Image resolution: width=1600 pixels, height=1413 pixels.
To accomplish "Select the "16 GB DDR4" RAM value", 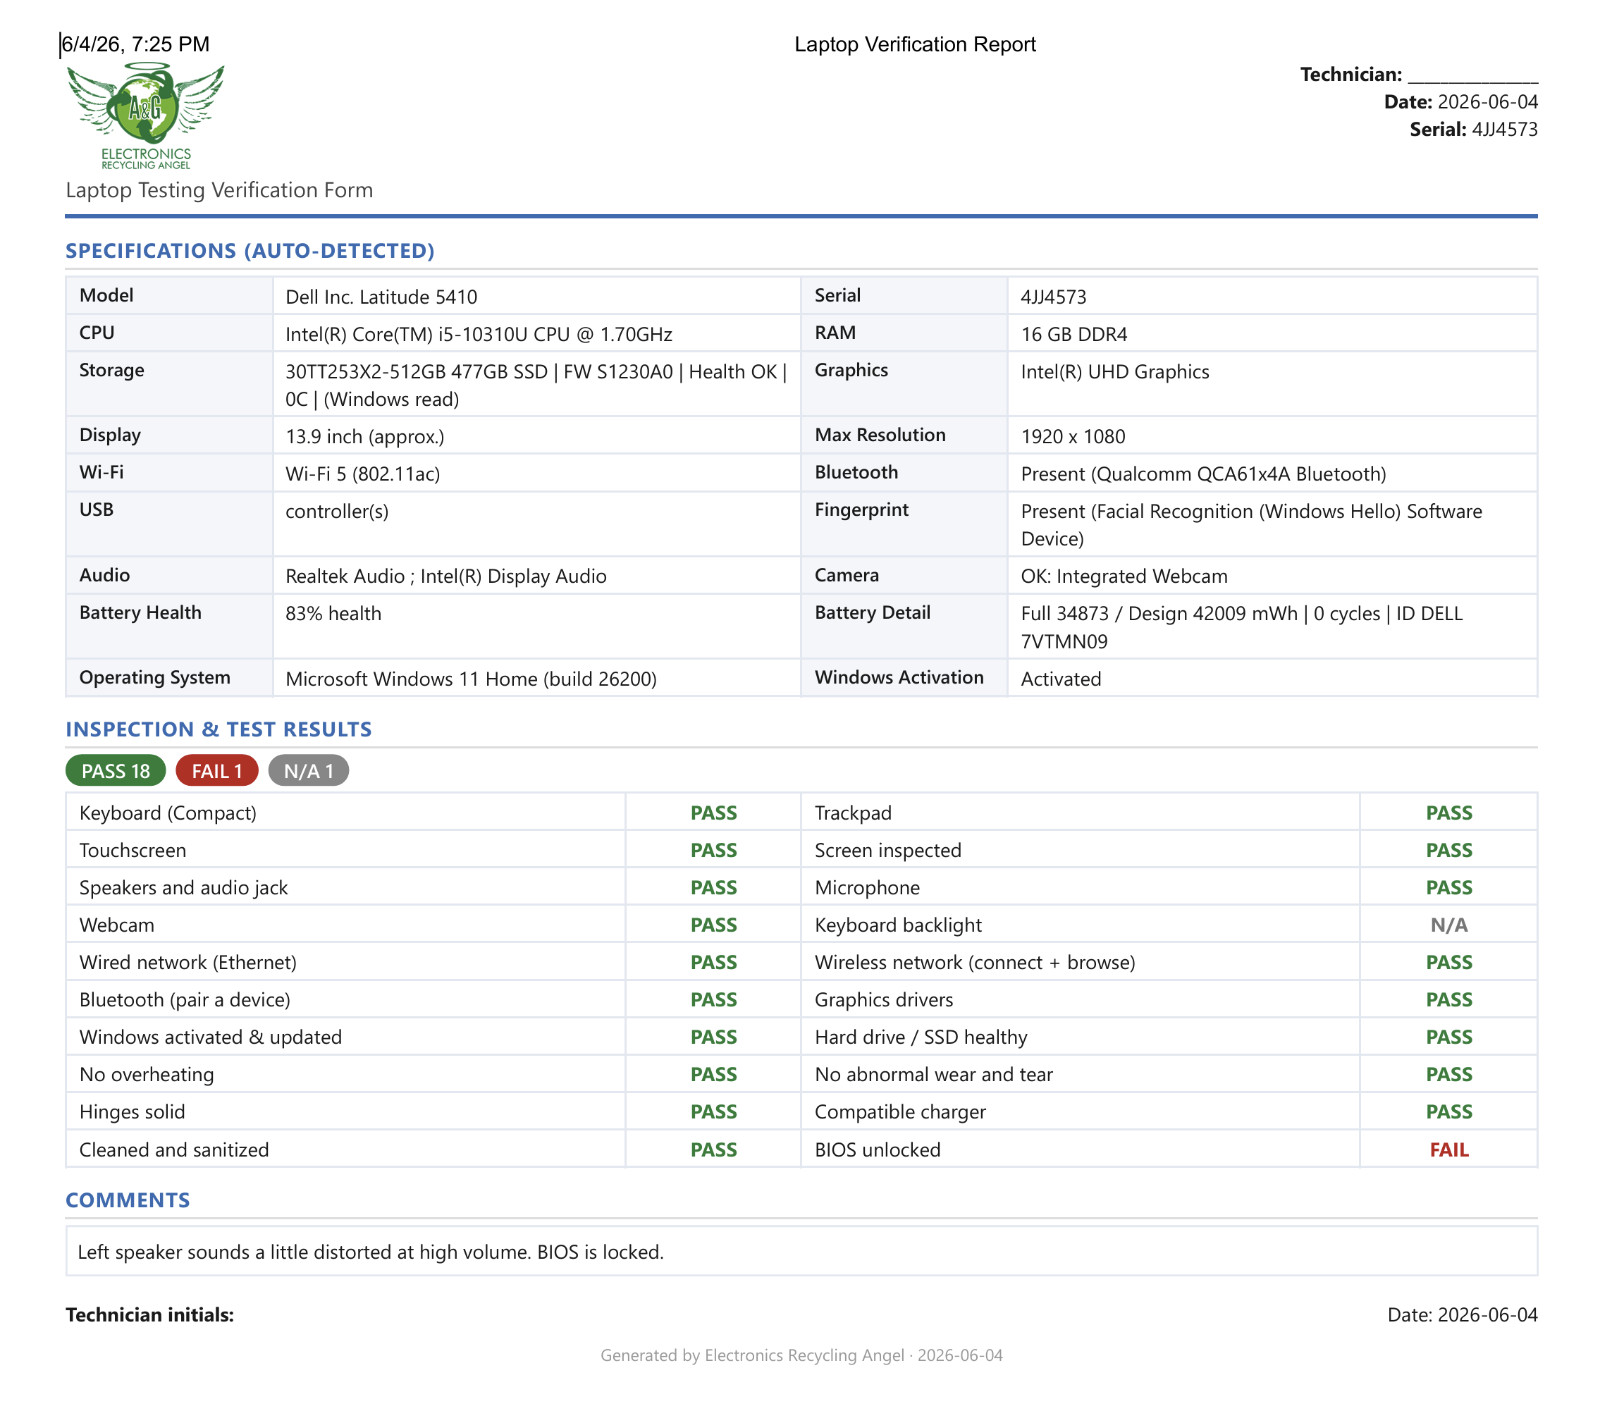I will click(x=1074, y=334).
